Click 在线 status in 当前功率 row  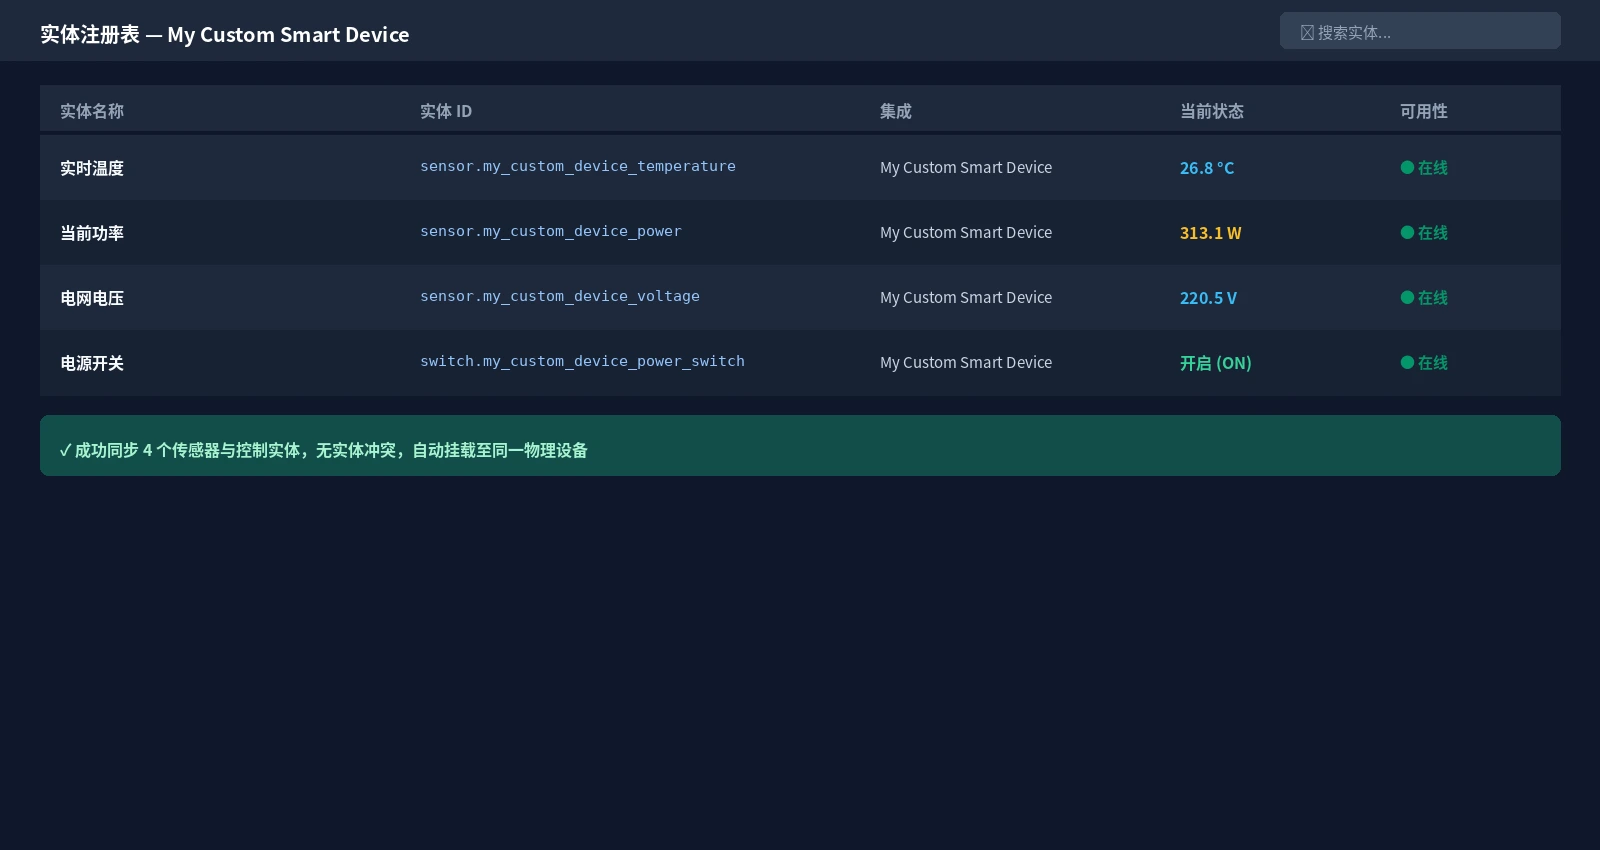pyautogui.click(x=1433, y=233)
